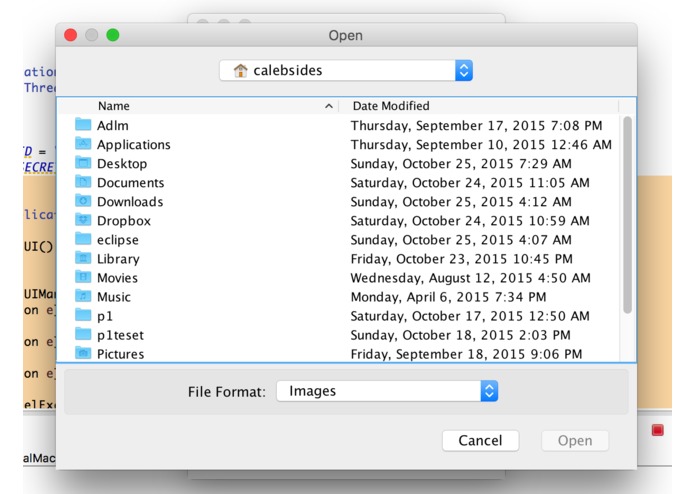Click date 'Saturday, October 24, 2015 11:05 AM'
695x494 pixels.
(470, 183)
